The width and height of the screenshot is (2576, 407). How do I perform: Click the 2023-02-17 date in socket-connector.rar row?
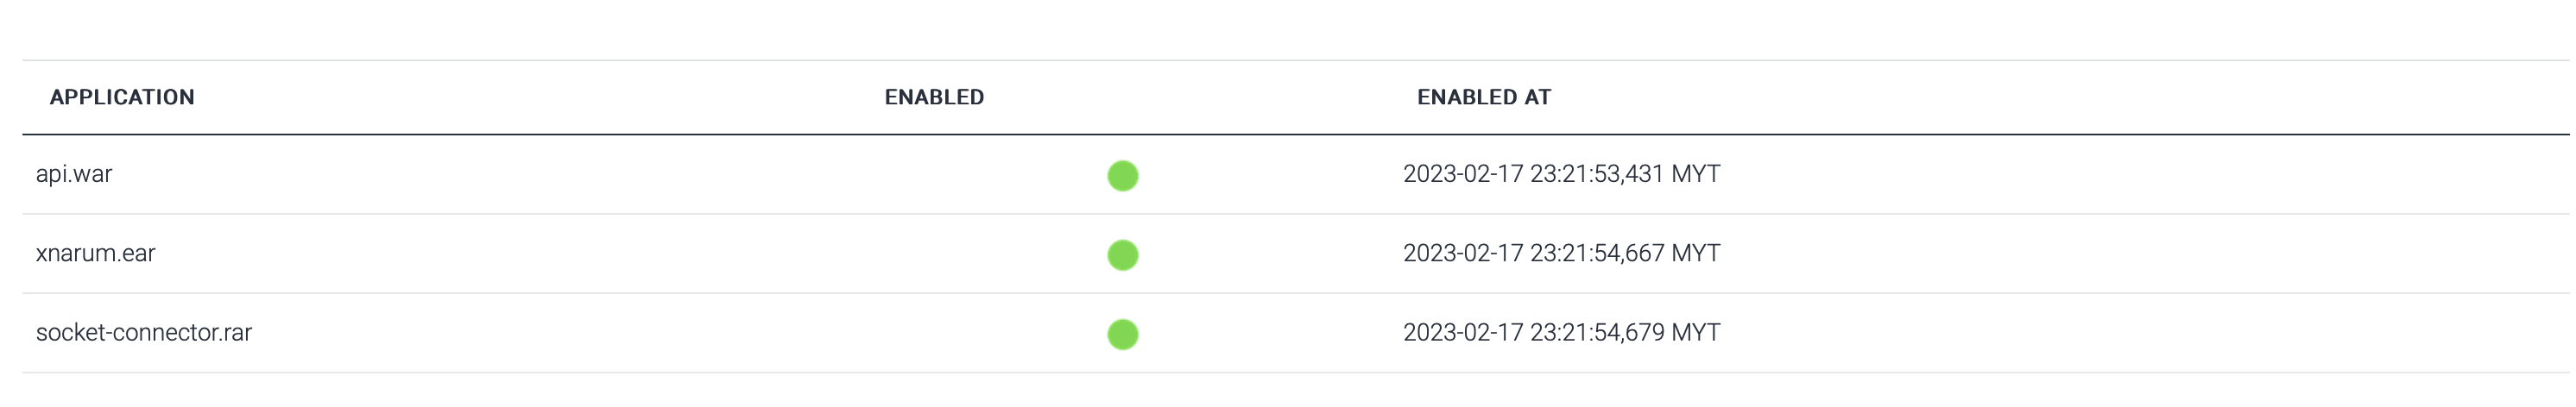click(1462, 332)
